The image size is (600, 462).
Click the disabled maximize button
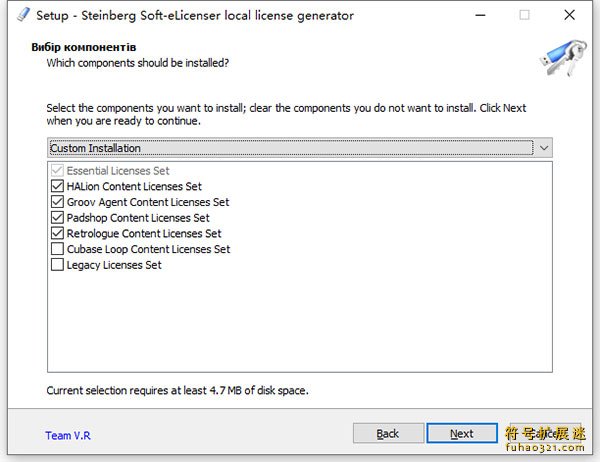coord(524,15)
